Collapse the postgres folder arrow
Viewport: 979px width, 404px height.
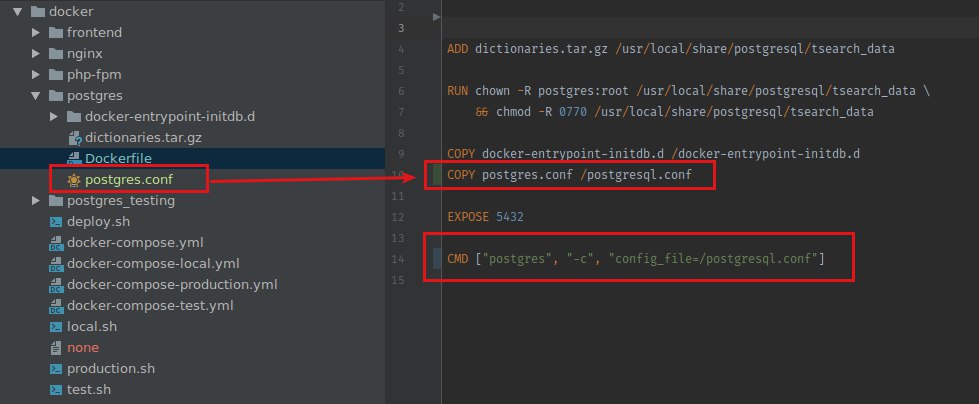click(x=36, y=96)
